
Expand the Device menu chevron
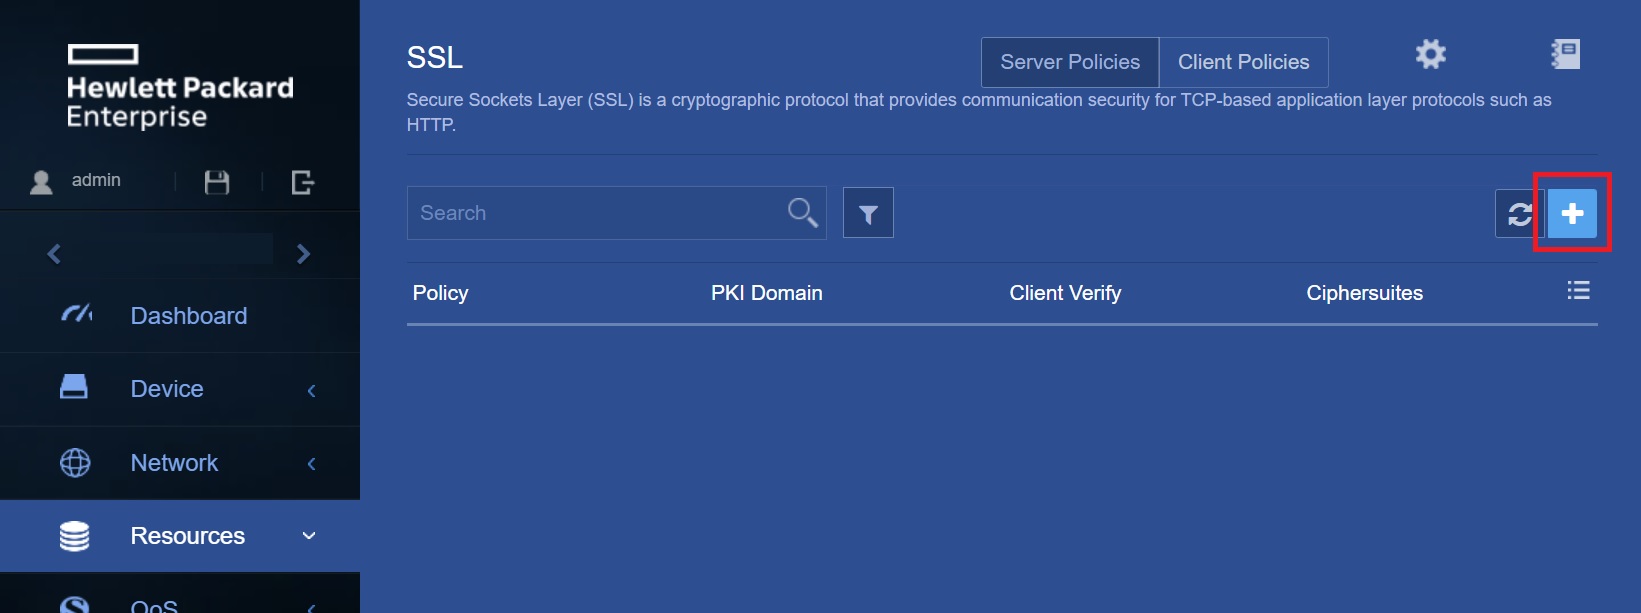point(311,390)
